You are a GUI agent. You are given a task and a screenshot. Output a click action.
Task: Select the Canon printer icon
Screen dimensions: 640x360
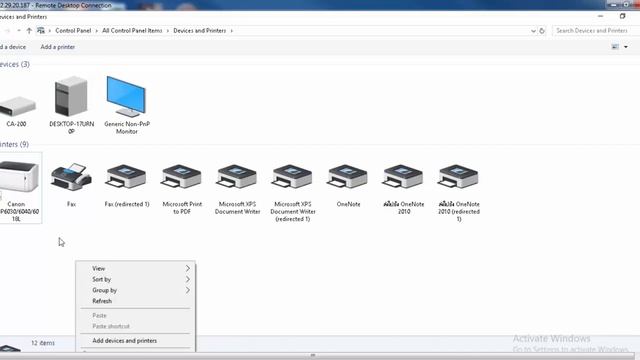pos(19,176)
